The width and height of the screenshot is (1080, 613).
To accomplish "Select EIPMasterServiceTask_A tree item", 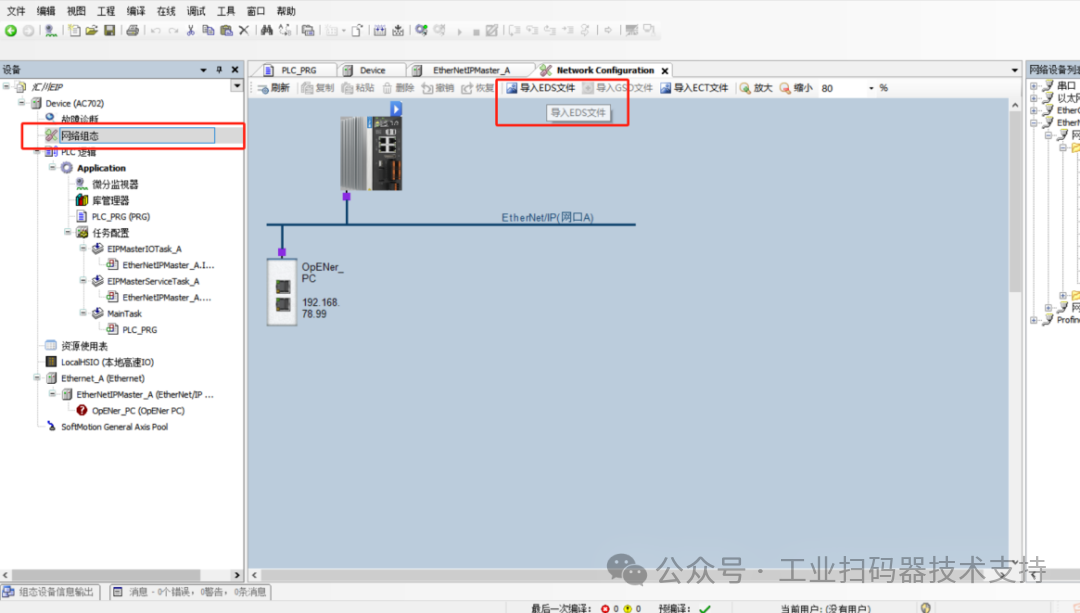I will coord(153,281).
